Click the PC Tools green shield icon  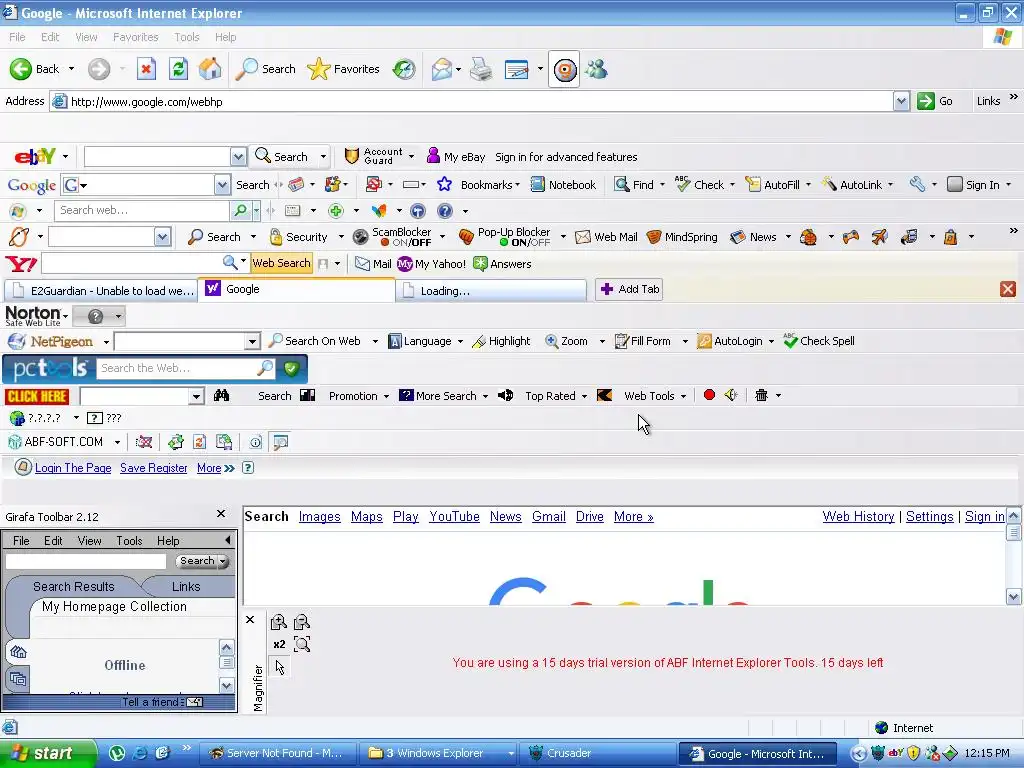(292, 368)
